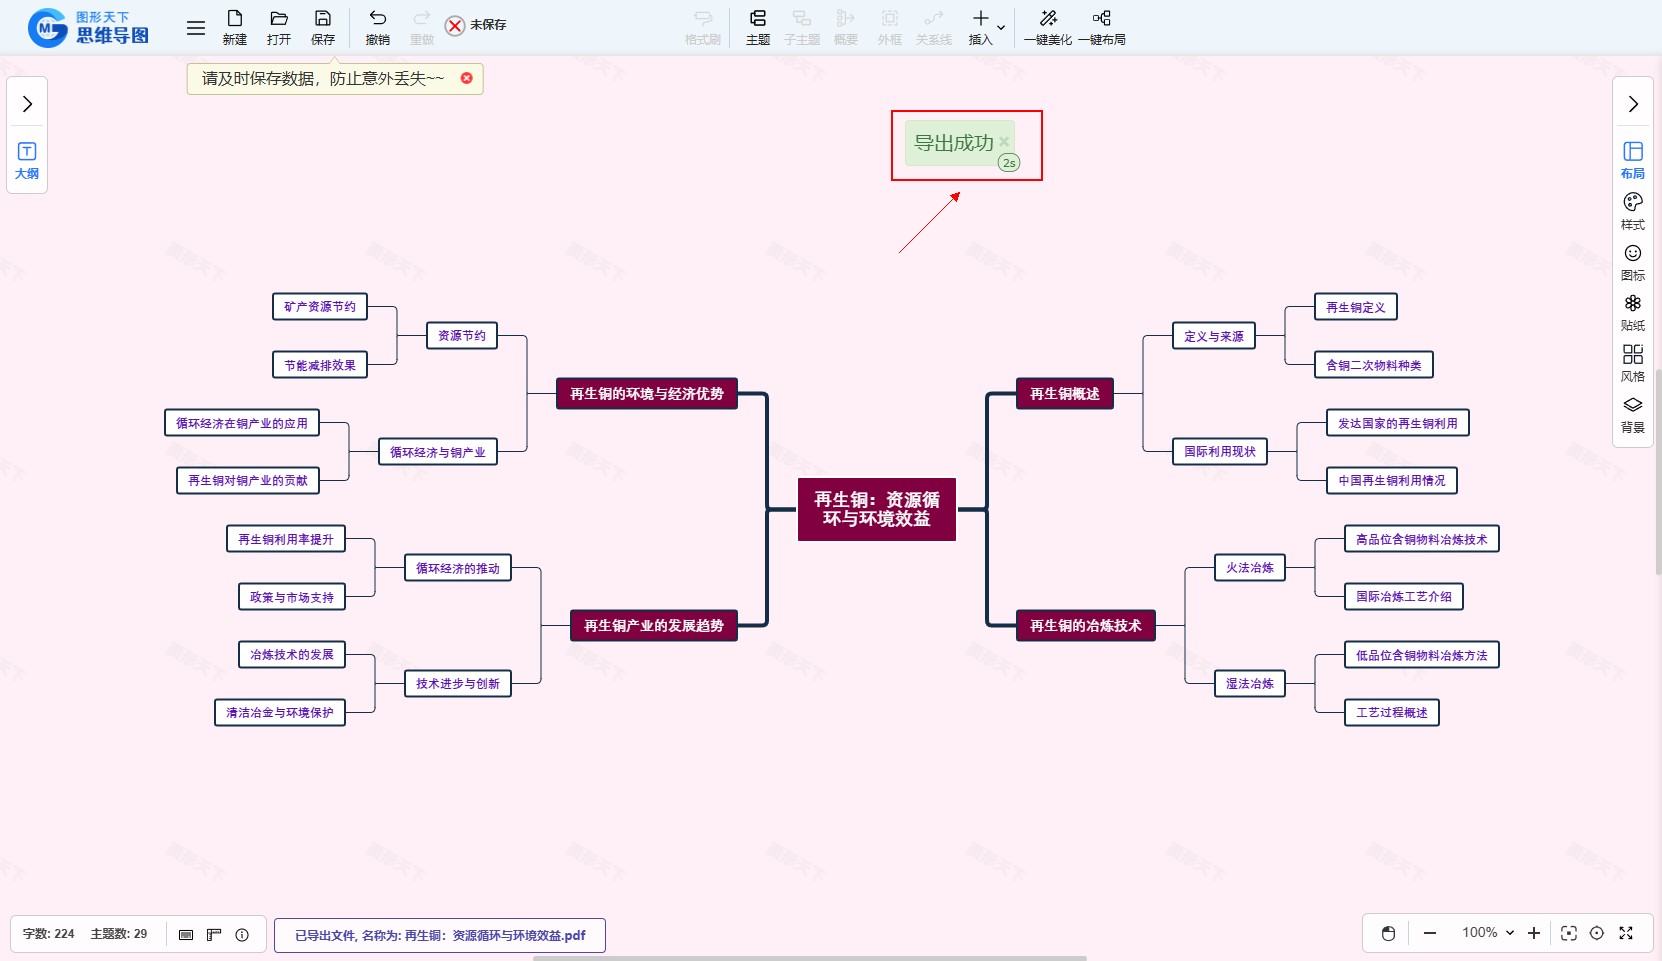This screenshot has height=961, width=1662.
Task: Dismiss the save-data reminder banner
Action: 466,78
